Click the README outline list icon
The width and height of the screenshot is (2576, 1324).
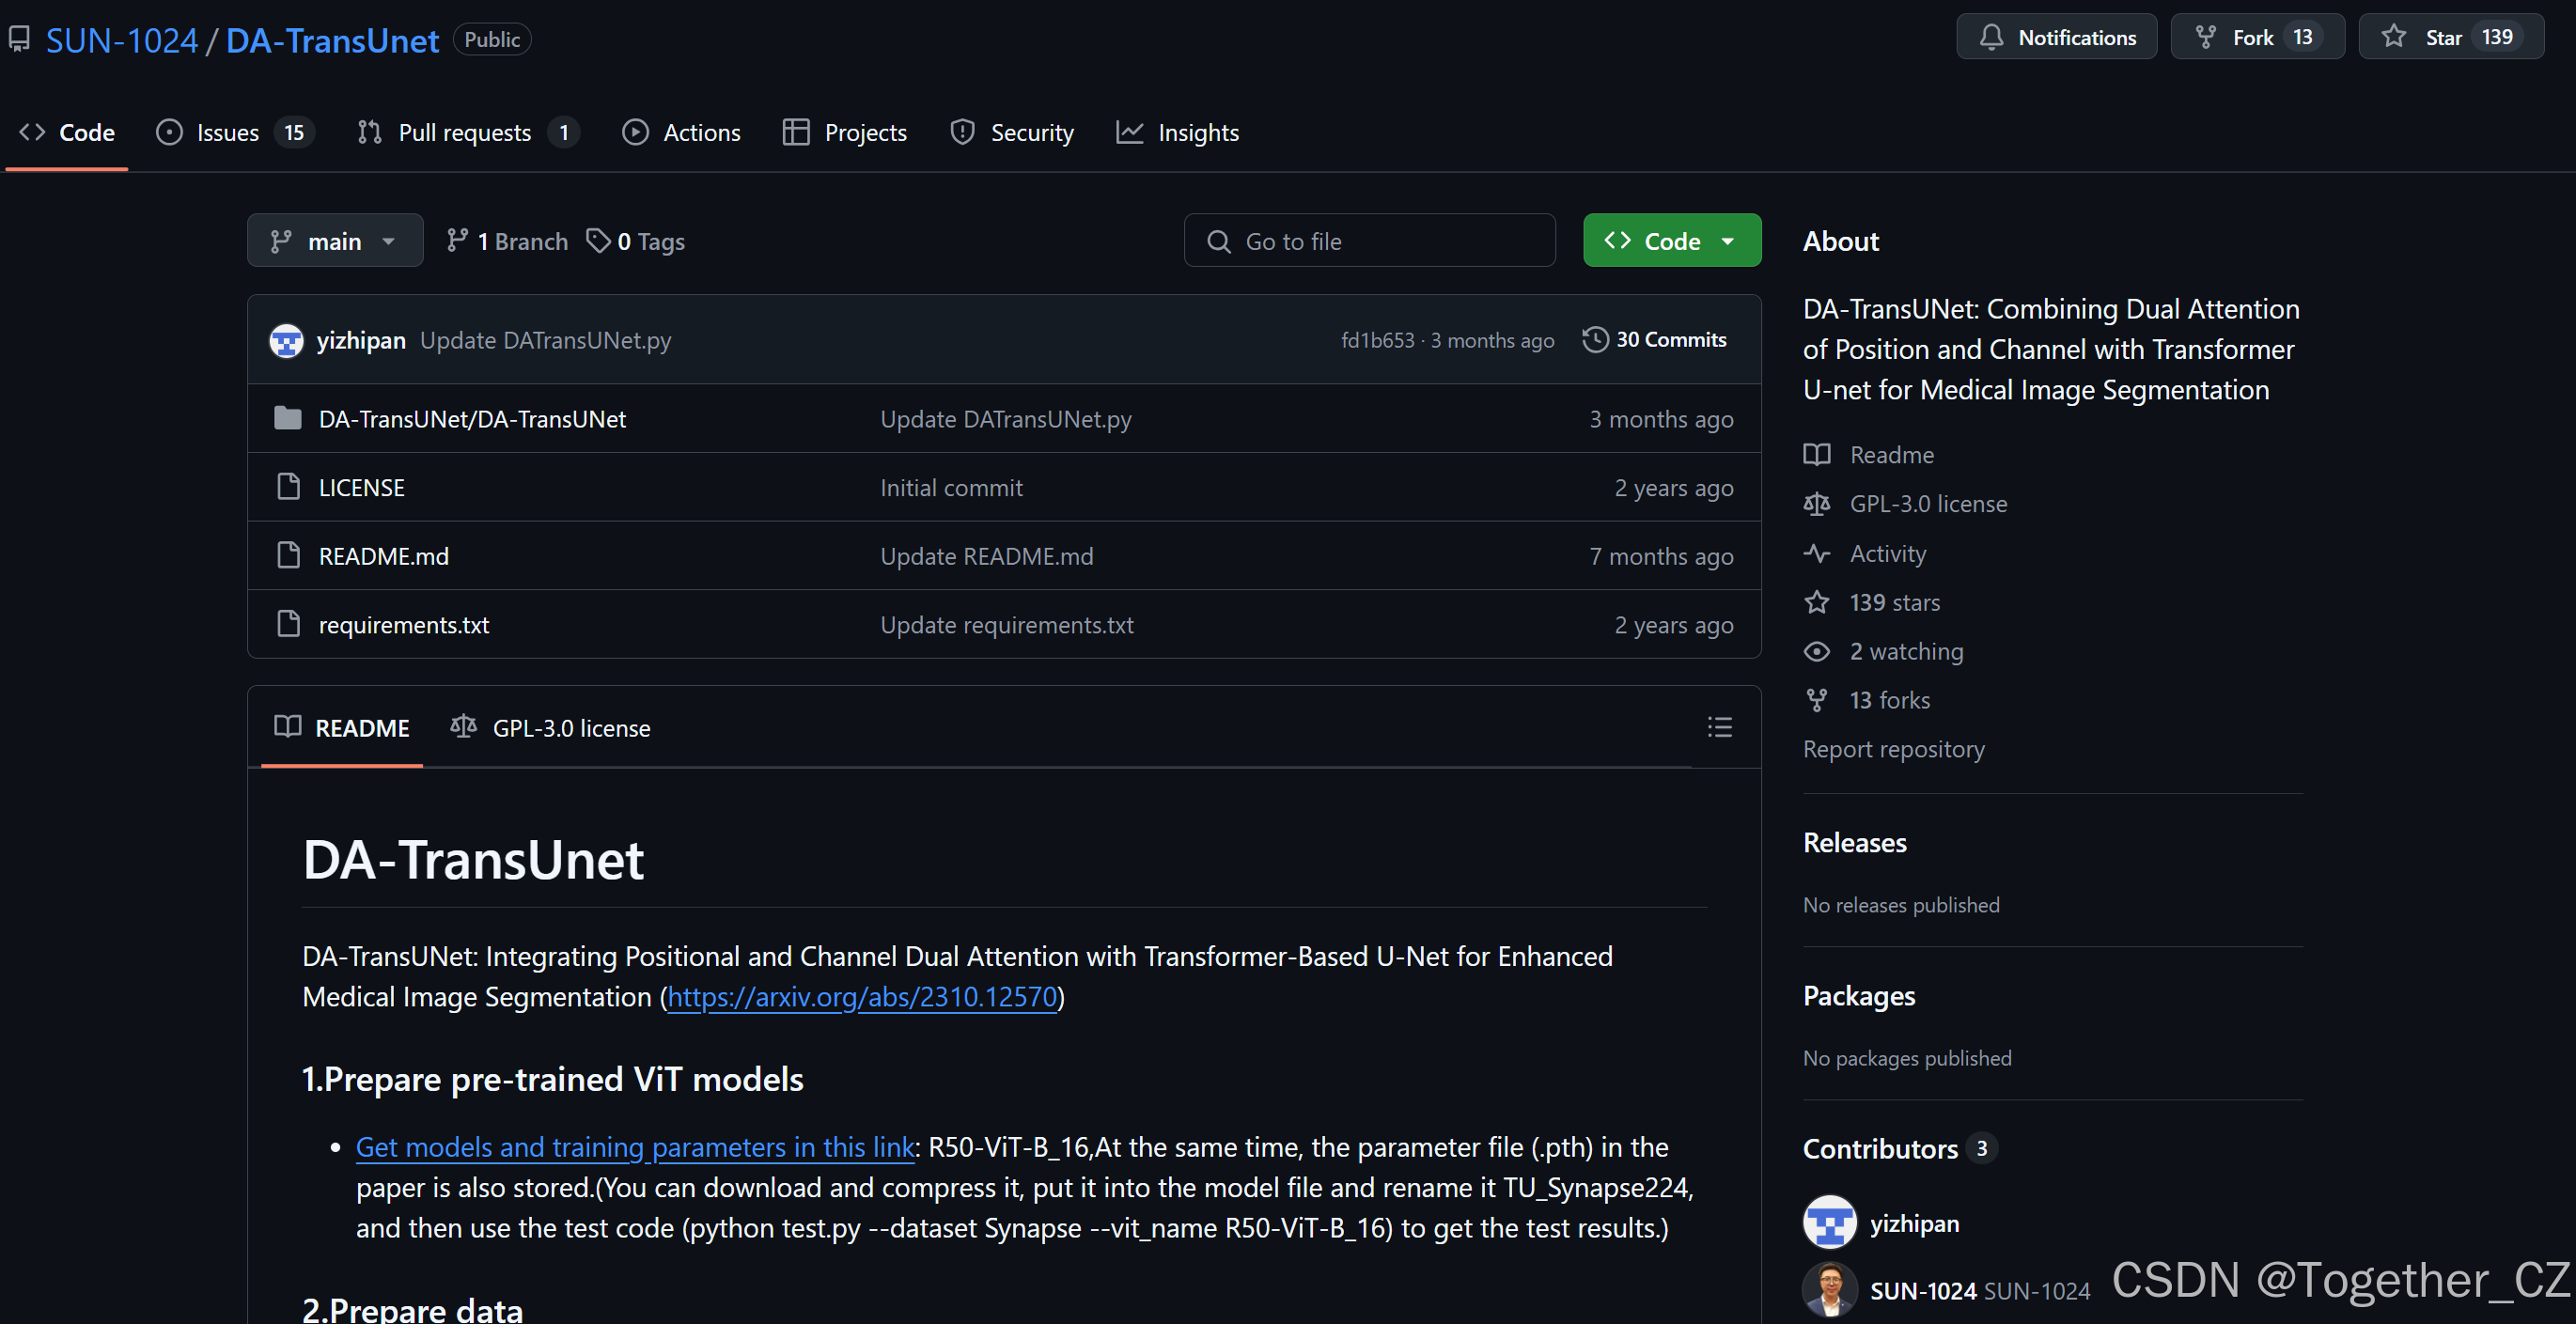click(x=1719, y=727)
